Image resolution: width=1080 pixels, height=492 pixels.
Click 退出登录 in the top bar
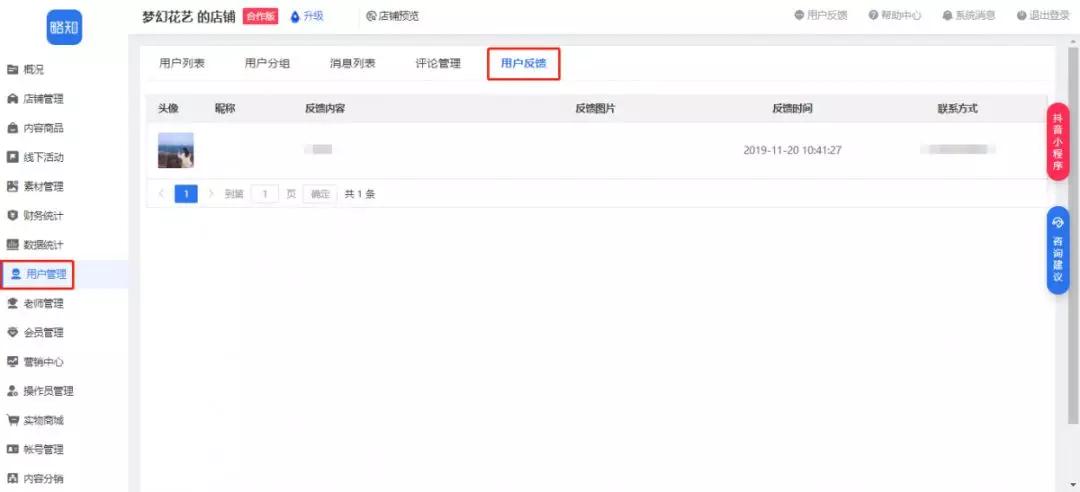click(x=1043, y=15)
